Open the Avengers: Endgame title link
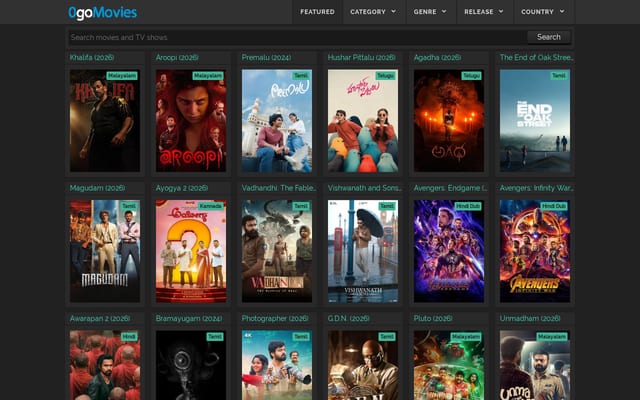The height and width of the screenshot is (400, 640). click(450, 188)
